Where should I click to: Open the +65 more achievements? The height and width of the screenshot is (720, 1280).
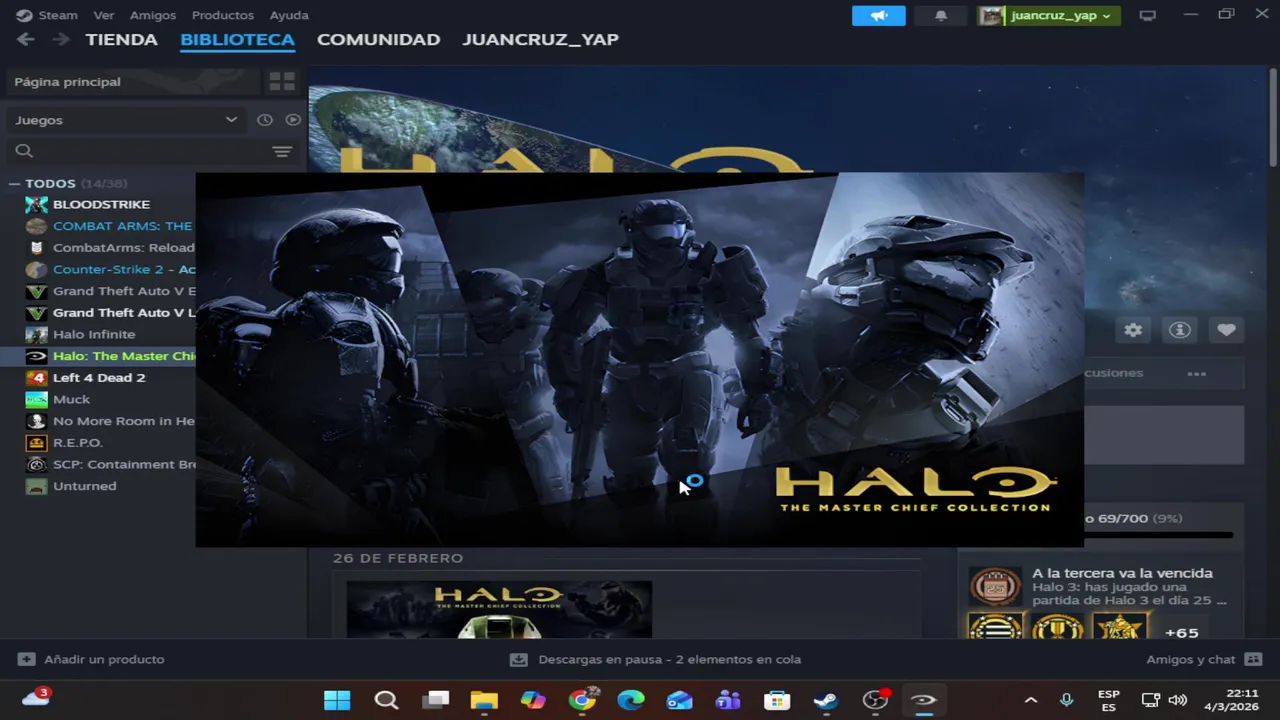1182,633
